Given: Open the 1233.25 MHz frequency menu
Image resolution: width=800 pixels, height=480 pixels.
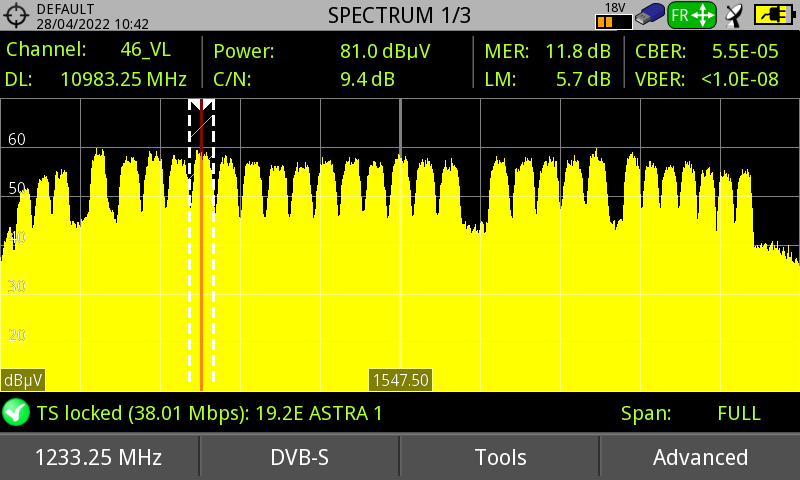Looking at the screenshot, I should point(99,457).
